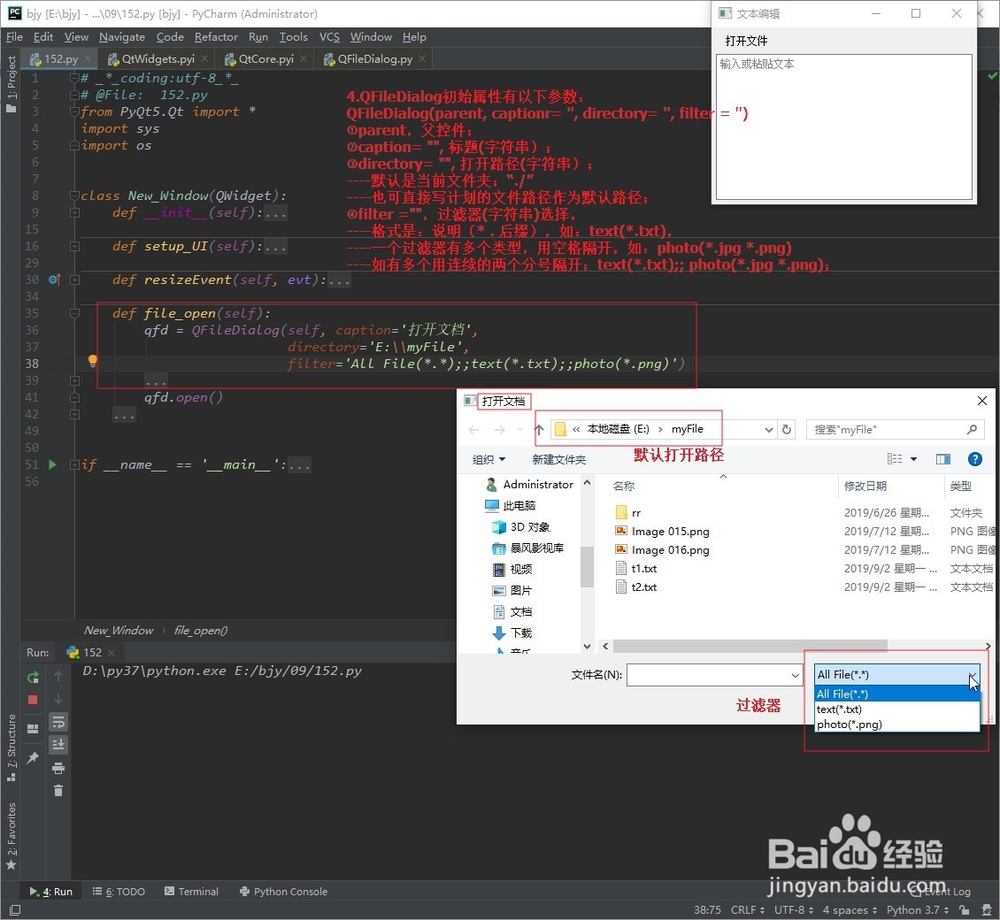
Task: Clear run output with trash icon
Action: tap(58, 791)
